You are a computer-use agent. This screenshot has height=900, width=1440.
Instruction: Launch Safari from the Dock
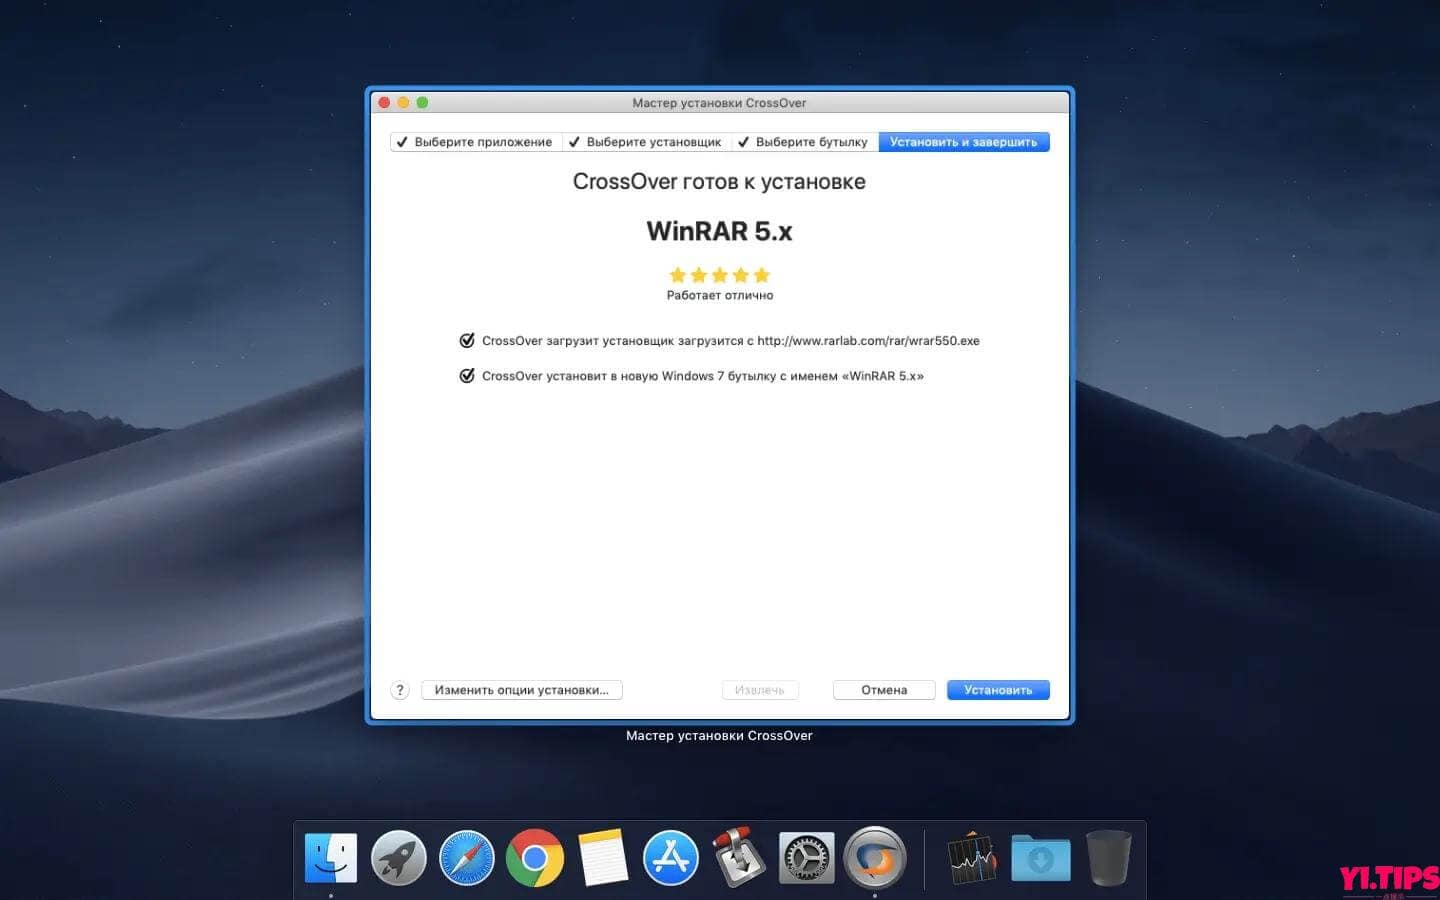(467, 857)
